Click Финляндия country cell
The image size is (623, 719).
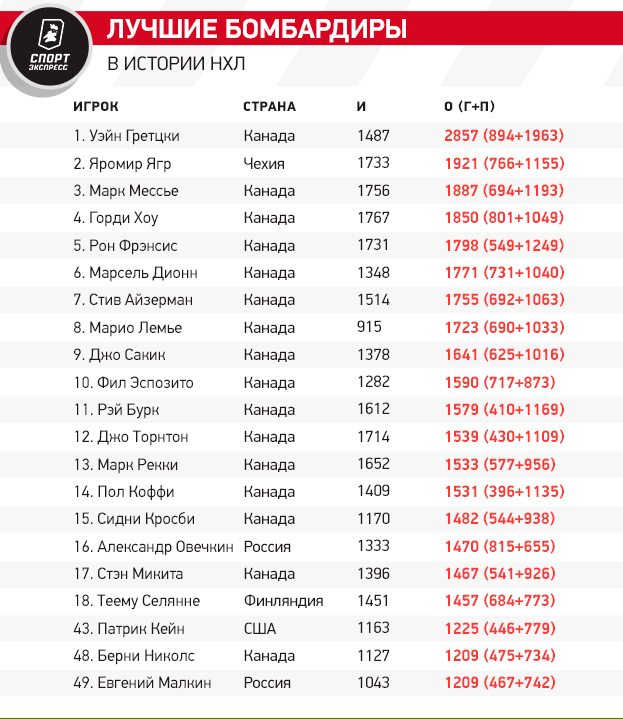tap(283, 601)
